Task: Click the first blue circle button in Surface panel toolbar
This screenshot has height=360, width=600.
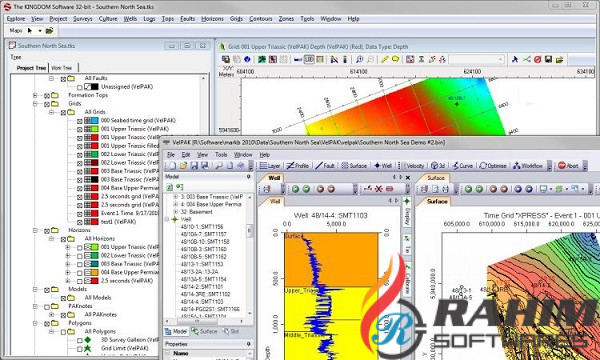Action: pyautogui.click(x=518, y=189)
